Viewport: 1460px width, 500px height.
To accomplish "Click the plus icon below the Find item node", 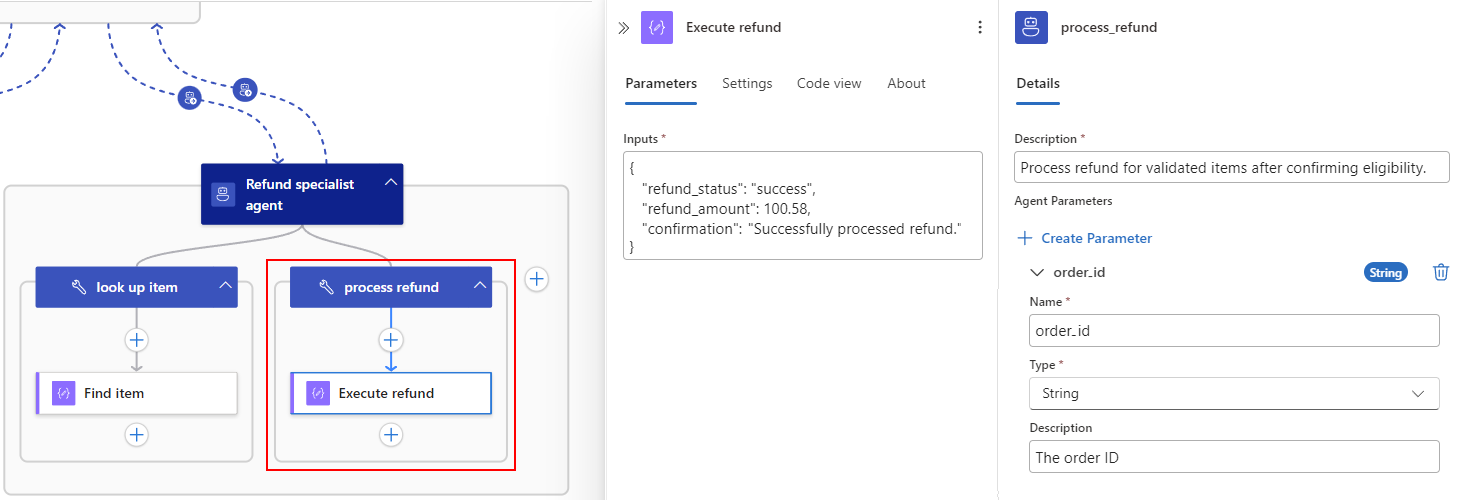I will pyautogui.click(x=137, y=434).
